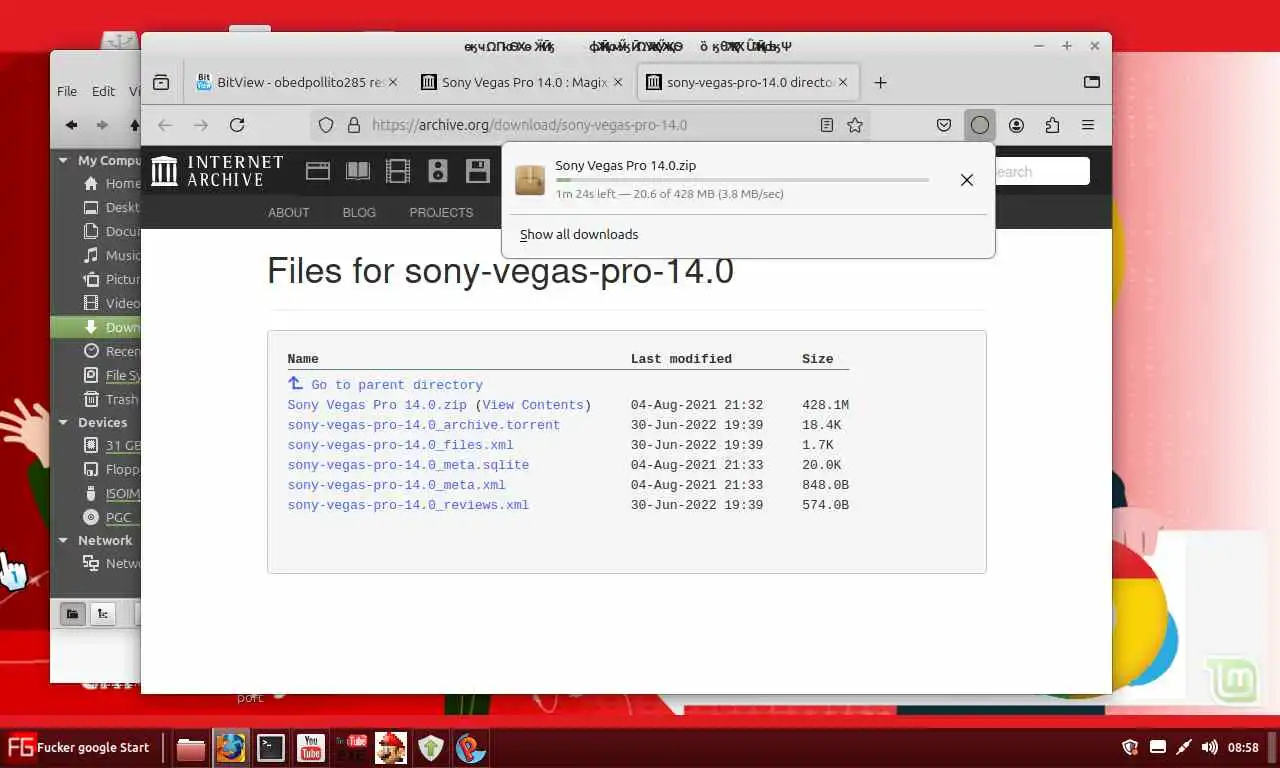Close the sony-vegas-pro-14.0 directory tab

pos(843,83)
